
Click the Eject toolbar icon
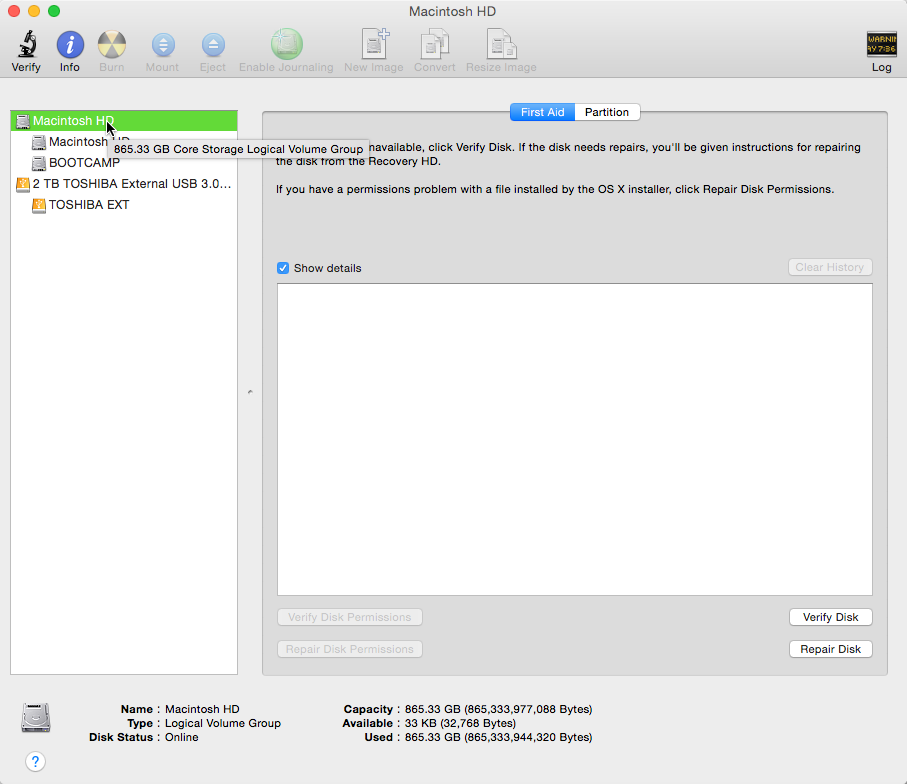tap(213, 45)
